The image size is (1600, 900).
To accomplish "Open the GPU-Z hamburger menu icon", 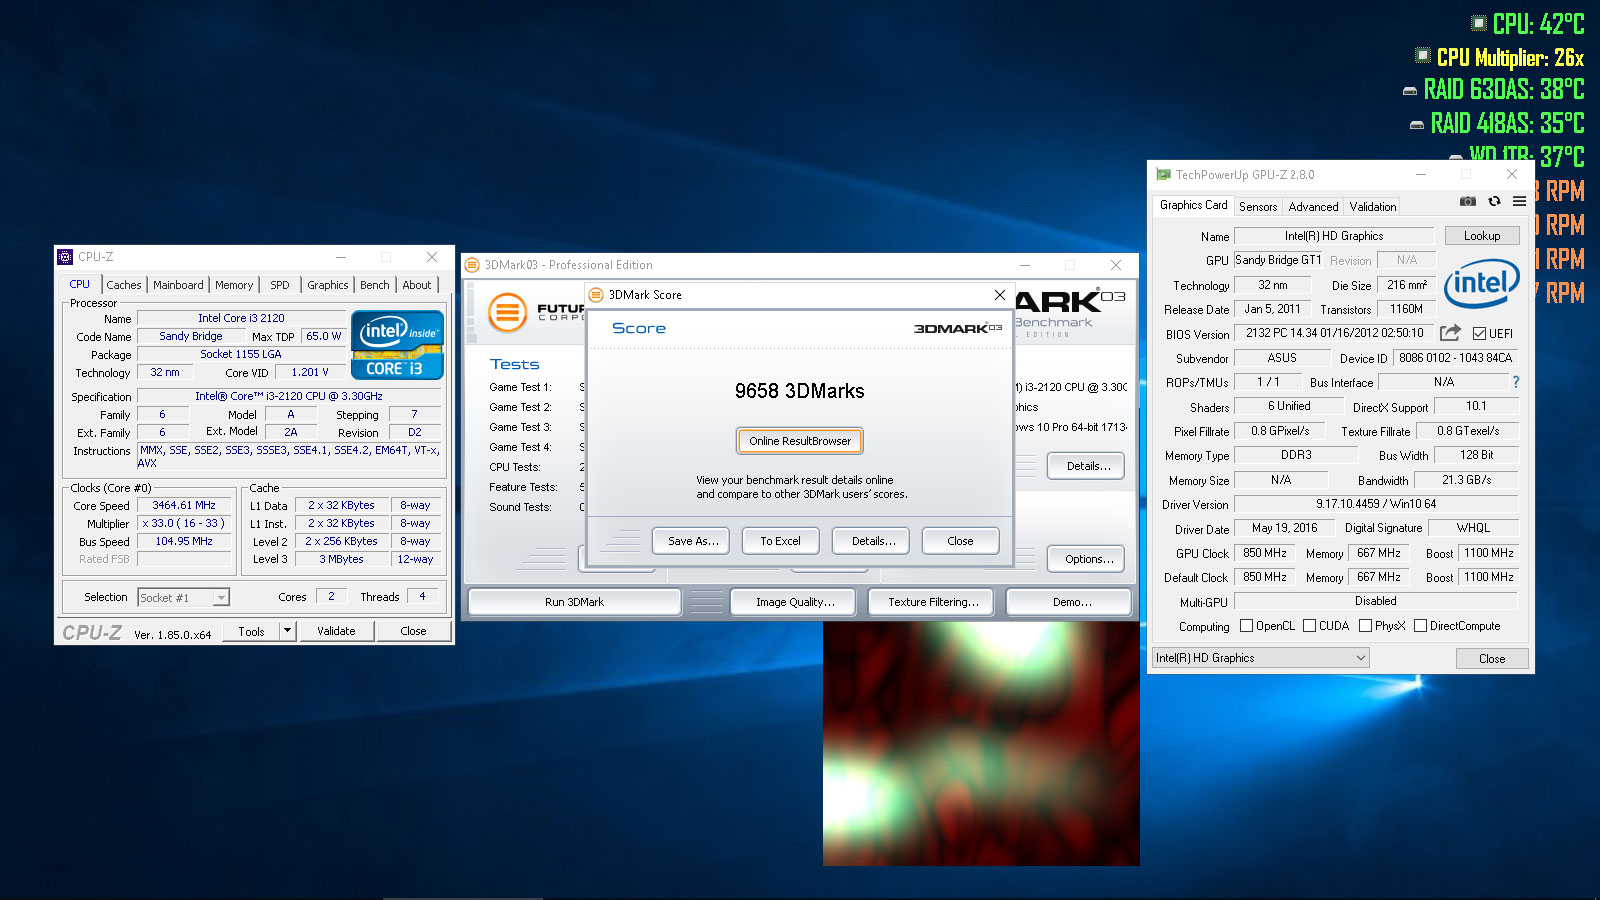I will pyautogui.click(x=1519, y=201).
